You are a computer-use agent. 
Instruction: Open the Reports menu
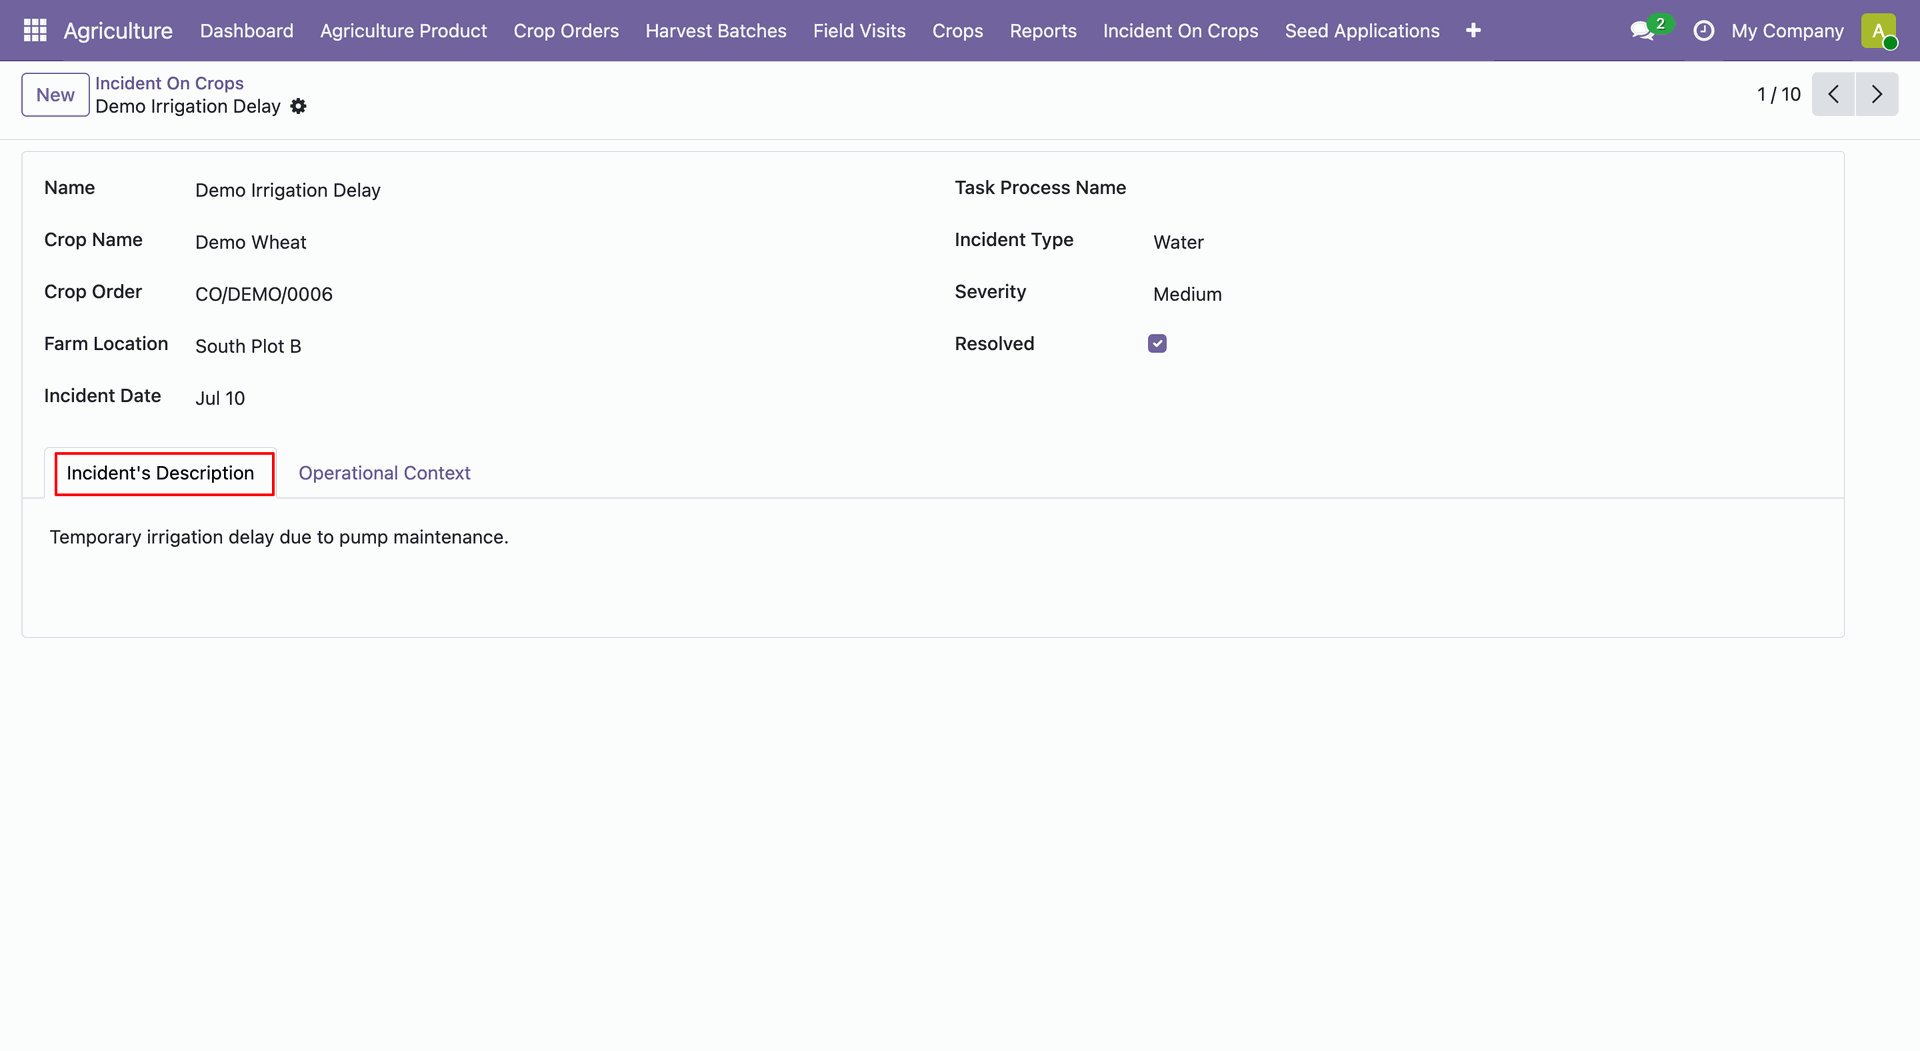click(1043, 31)
